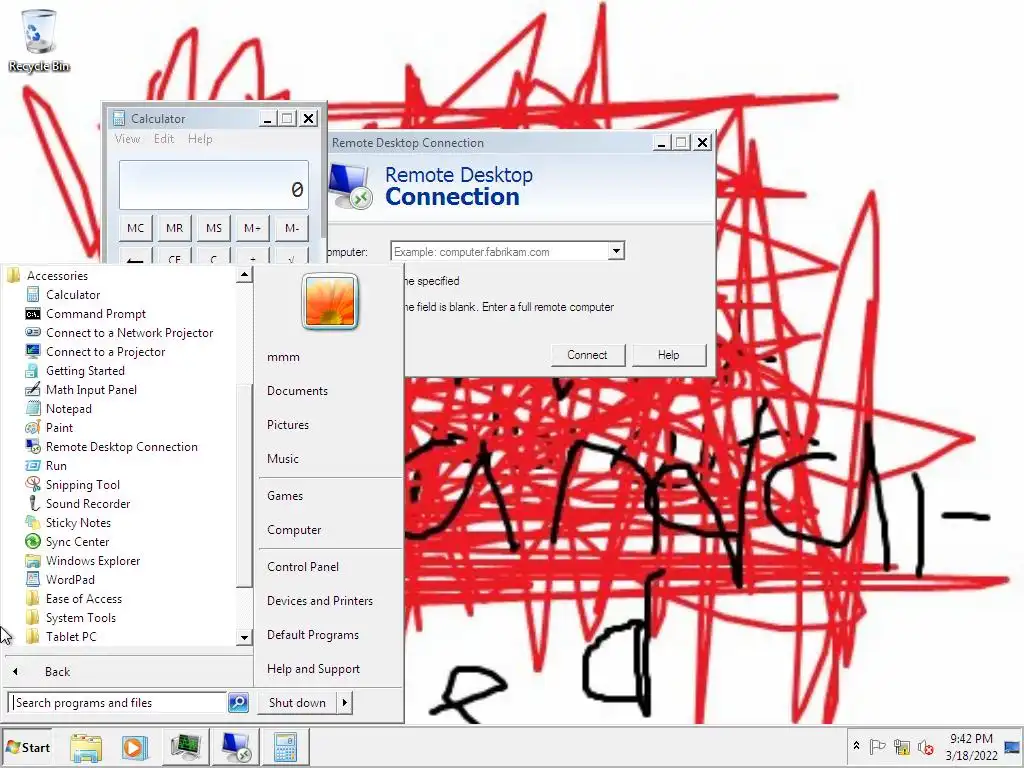
Task: Switch to Calculator taskbar button
Action: [285, 747]
